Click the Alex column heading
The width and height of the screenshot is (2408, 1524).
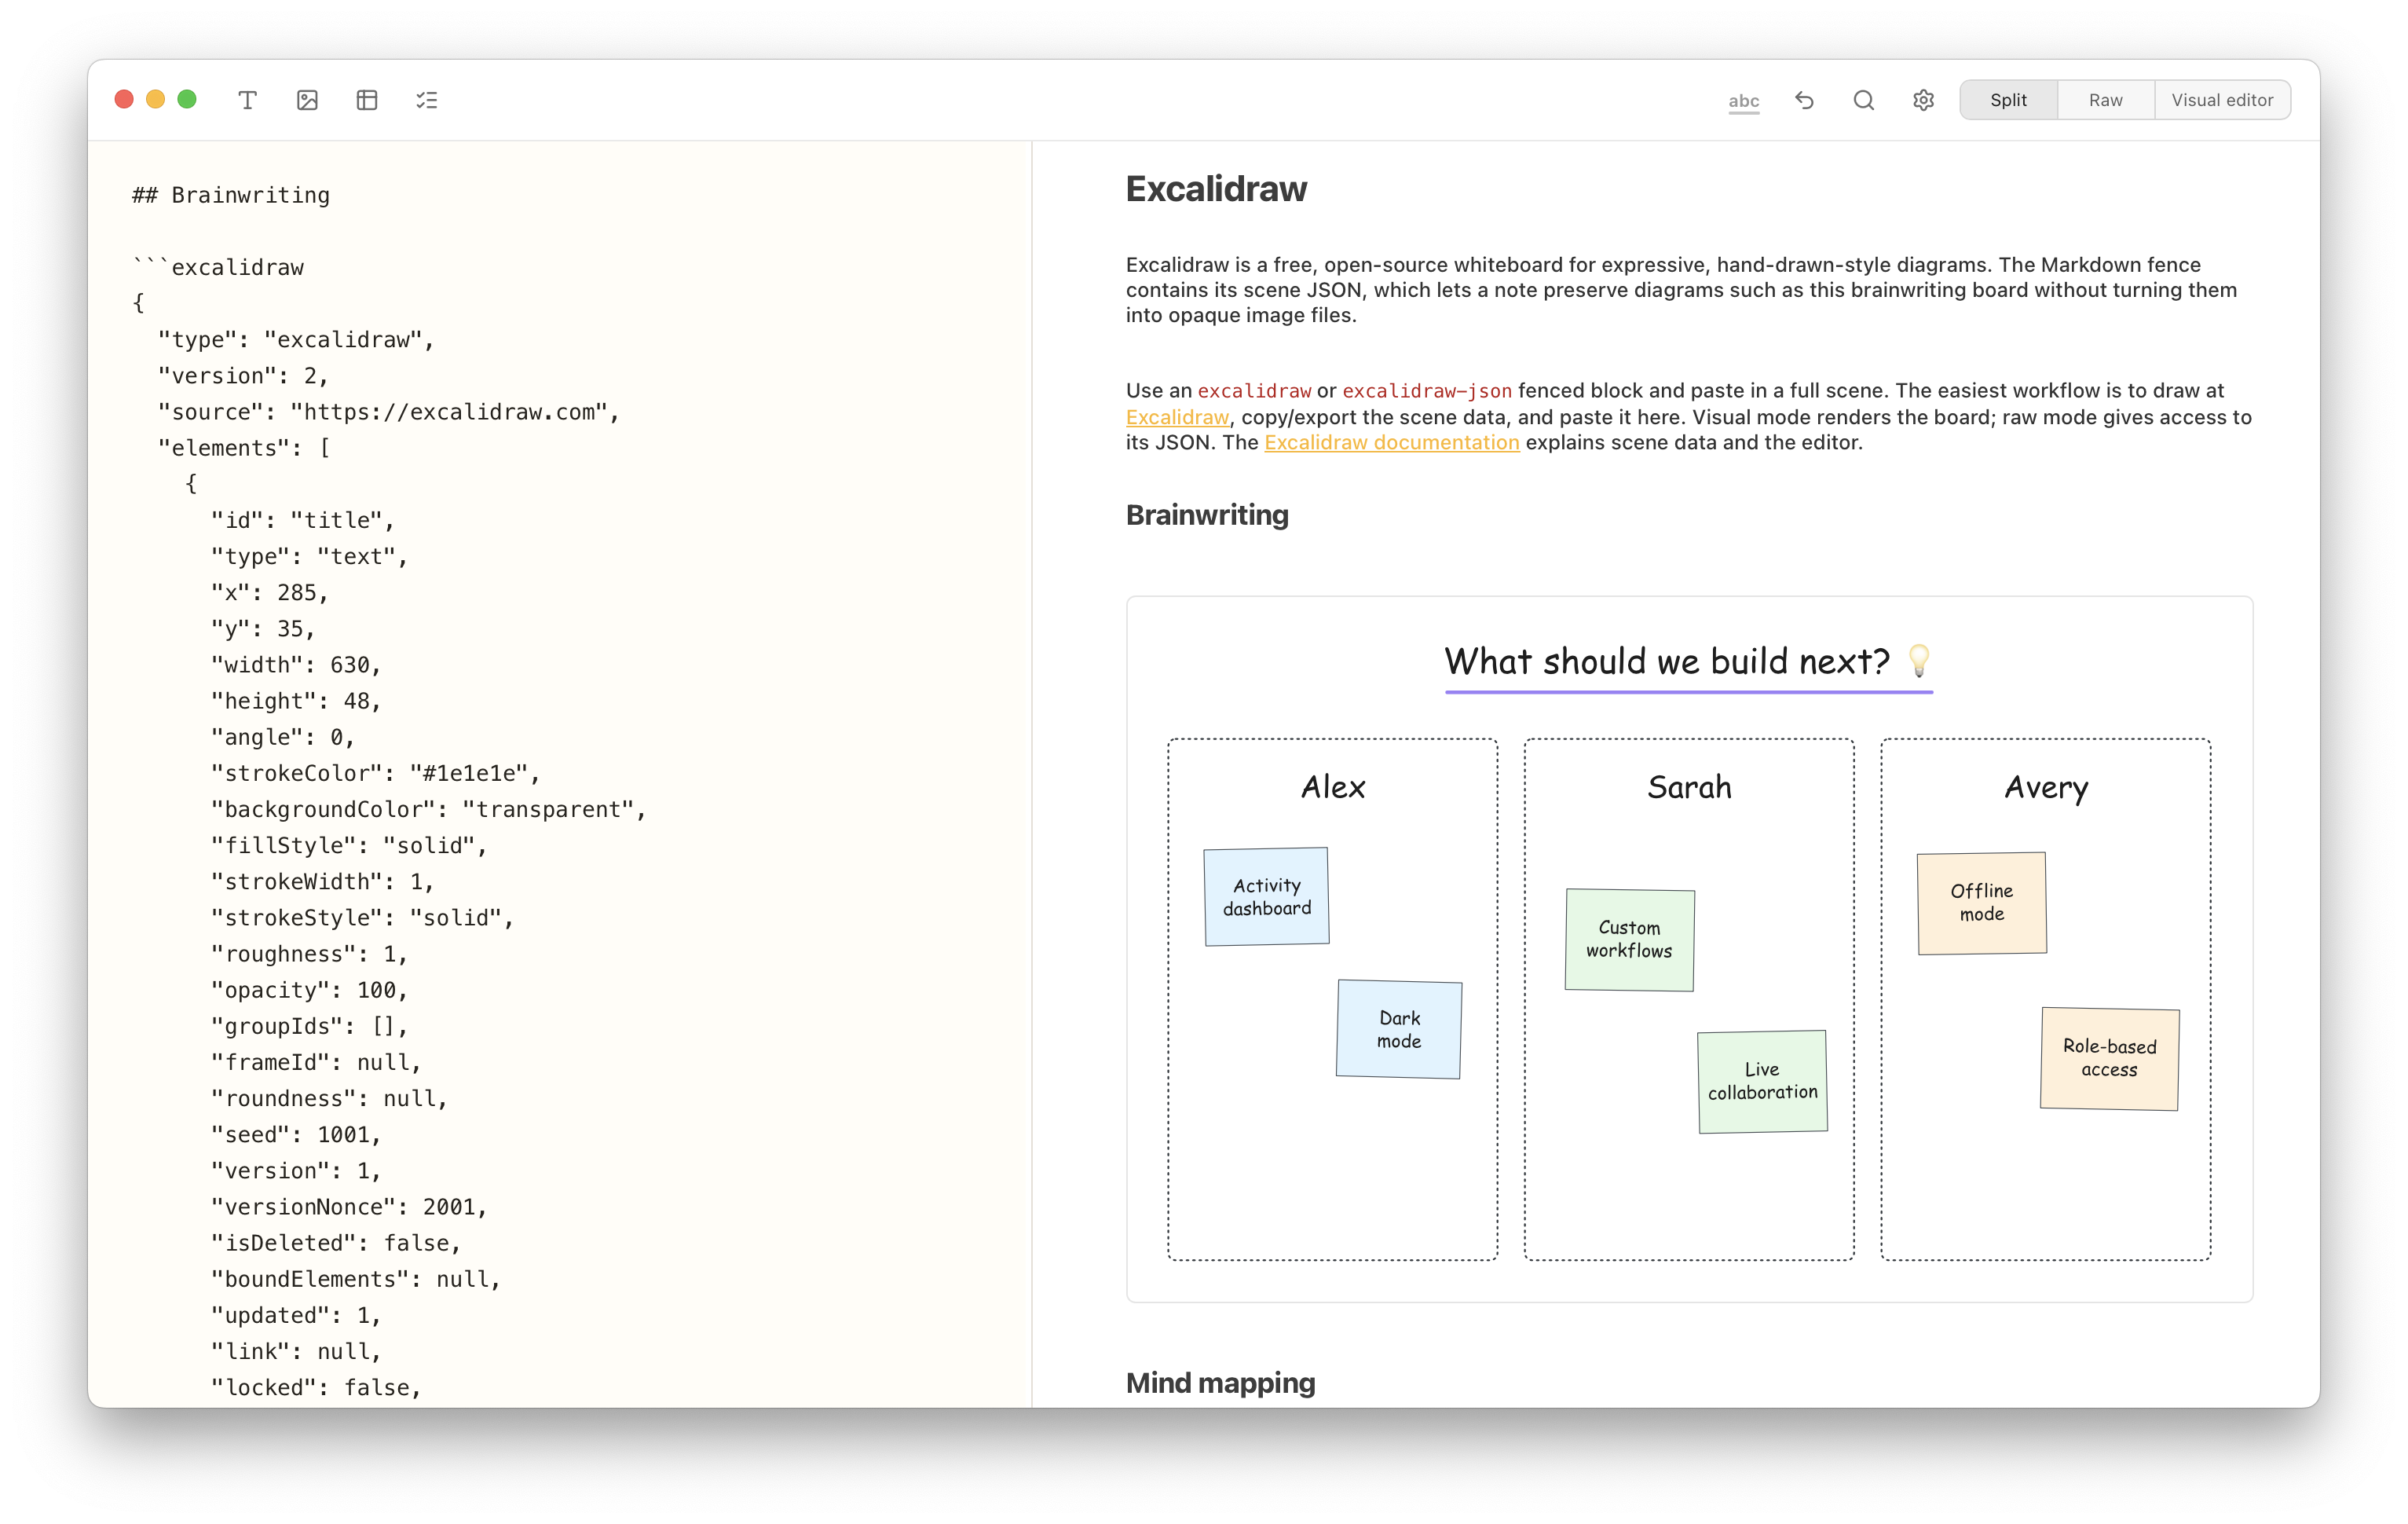tap(1332, 787)
